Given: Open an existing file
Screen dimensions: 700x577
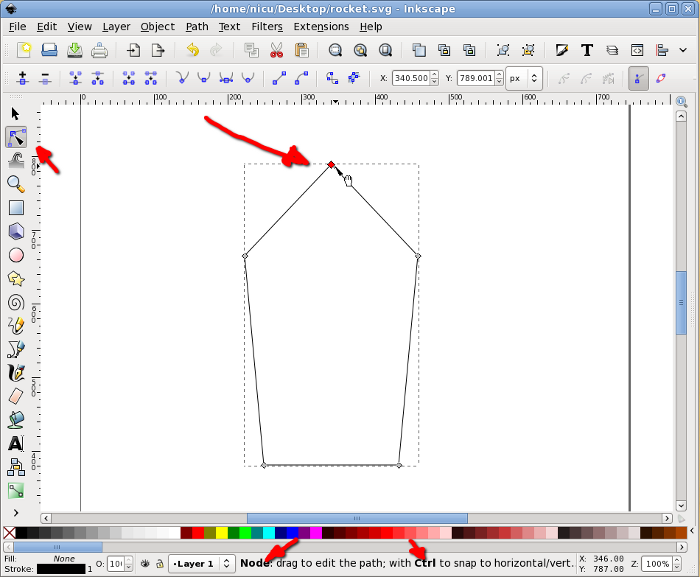Looking at the screenshot, I should pos(49,50).
